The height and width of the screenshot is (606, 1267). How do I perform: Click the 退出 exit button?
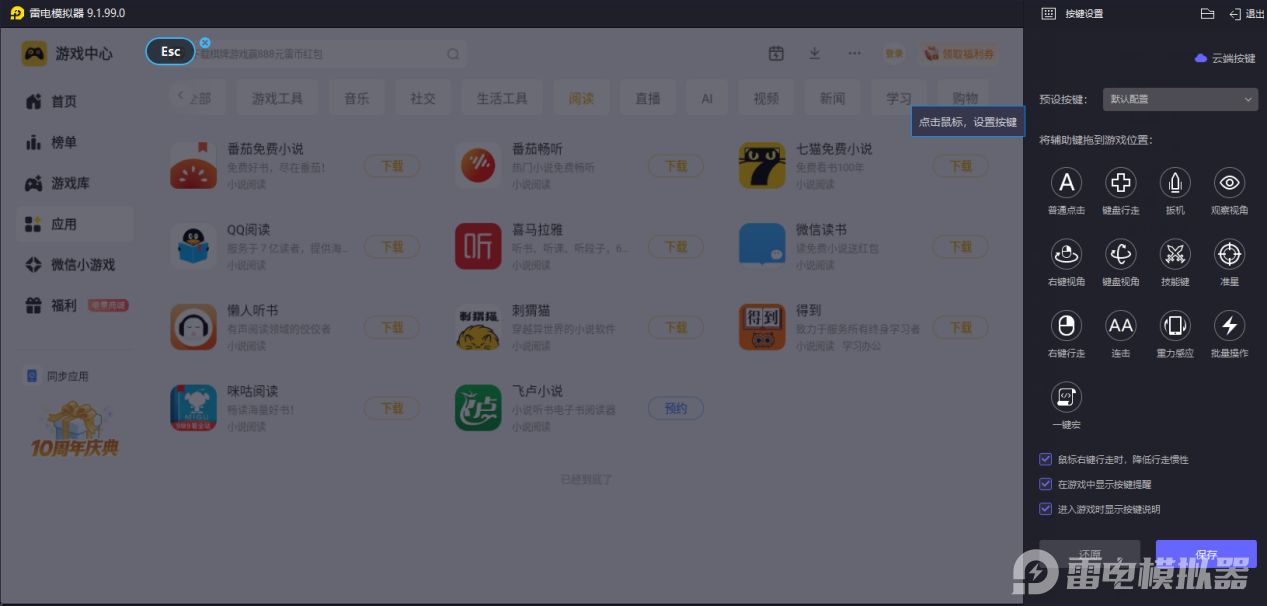click(1247, 14)
